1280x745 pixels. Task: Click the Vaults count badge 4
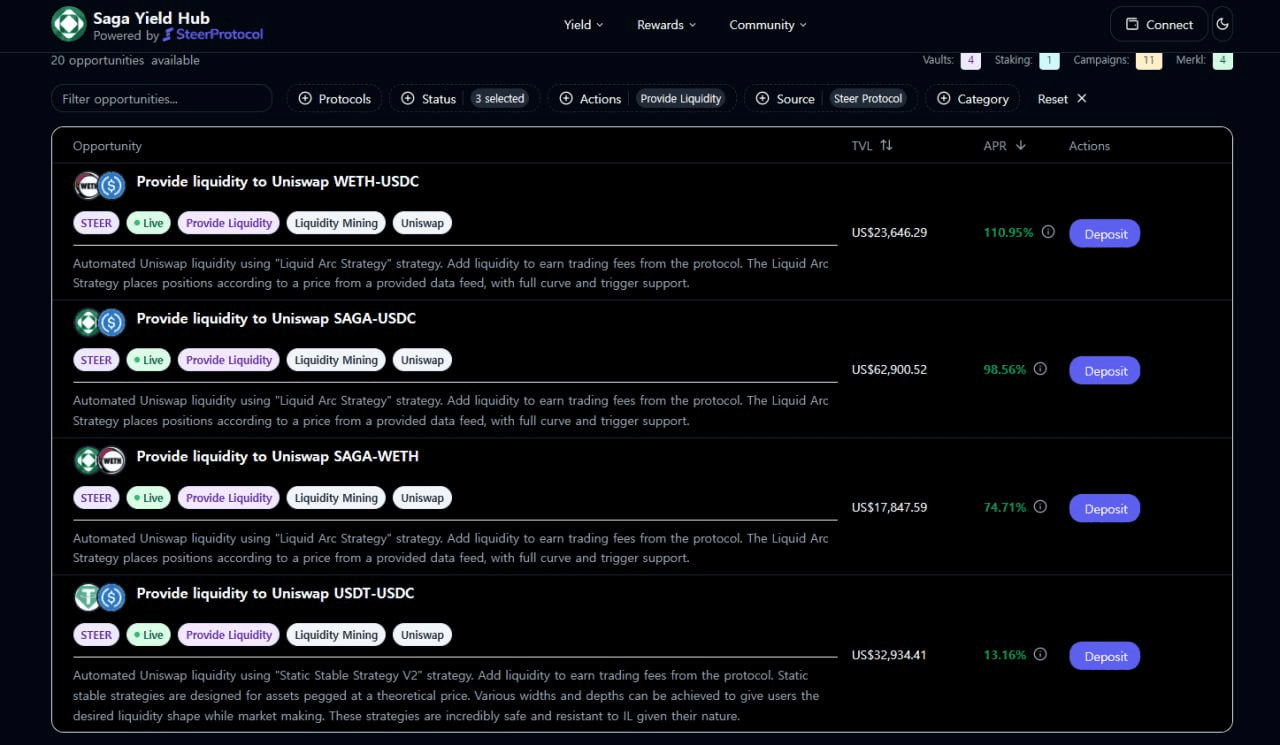(970, 60)
